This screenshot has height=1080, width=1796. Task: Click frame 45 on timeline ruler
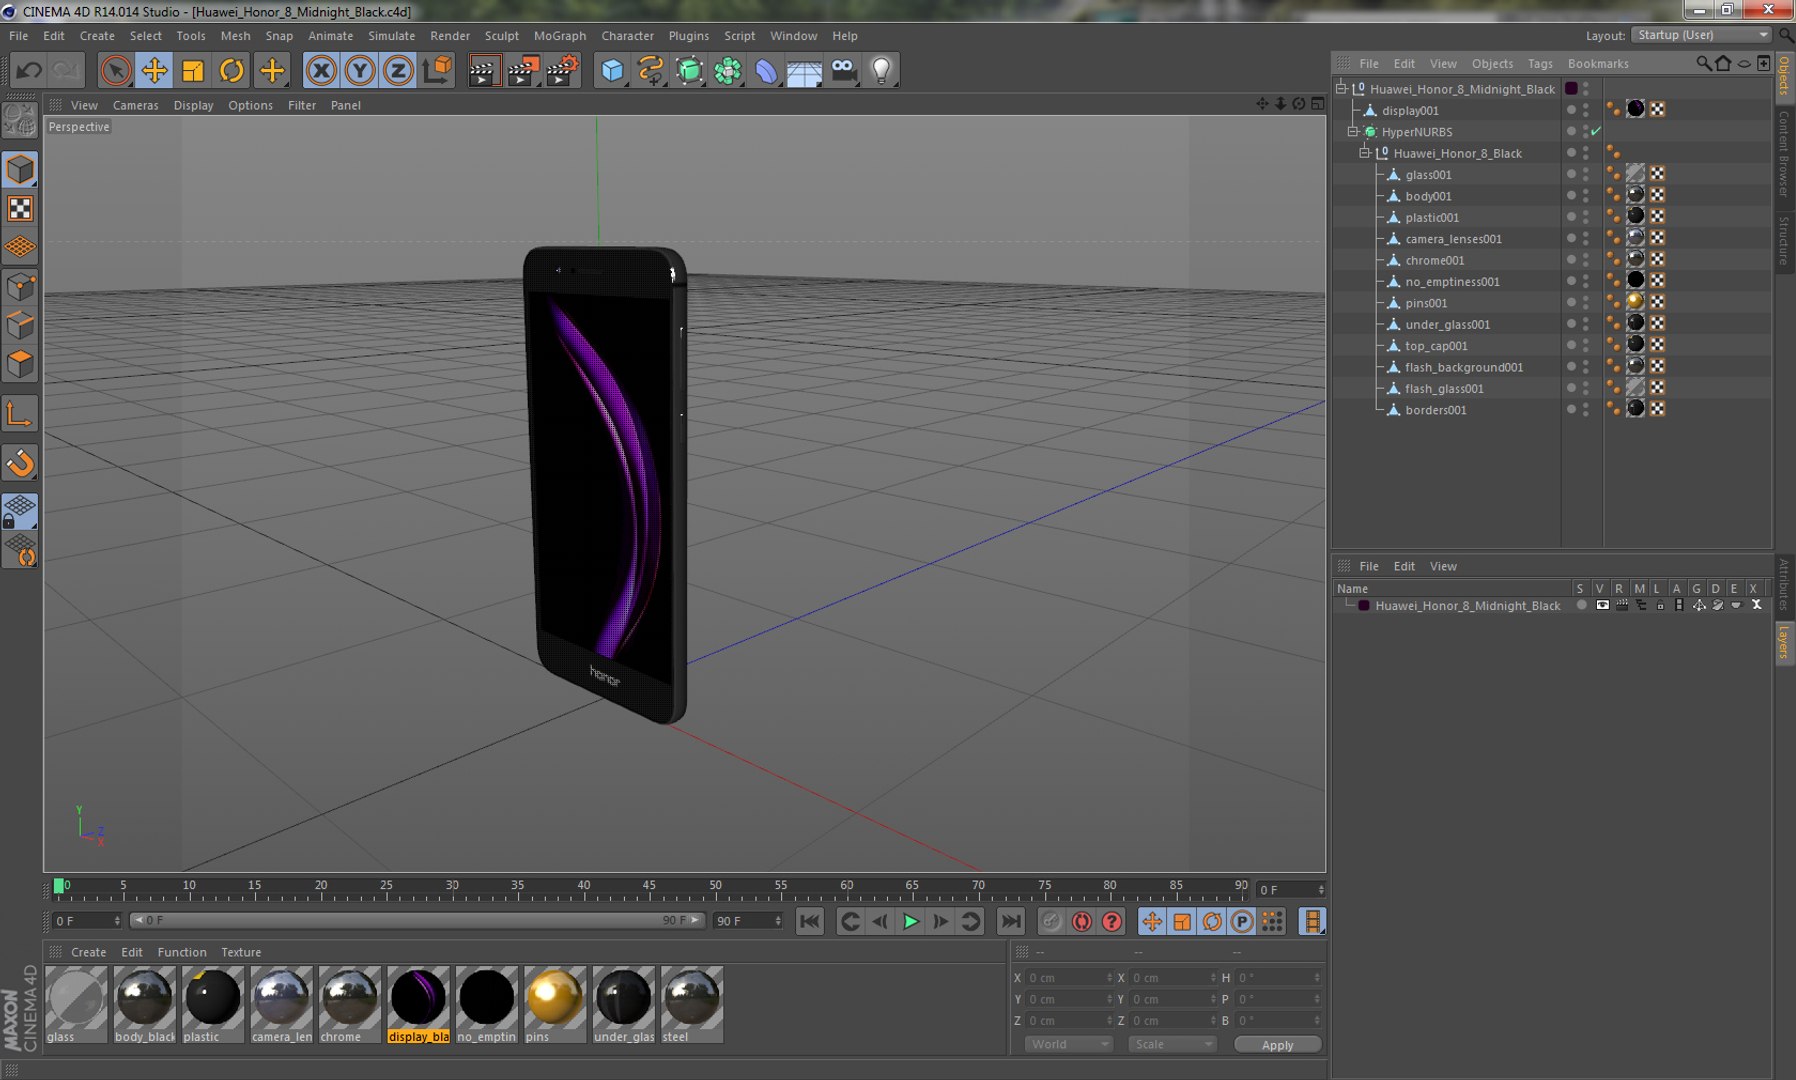[649, 888]
